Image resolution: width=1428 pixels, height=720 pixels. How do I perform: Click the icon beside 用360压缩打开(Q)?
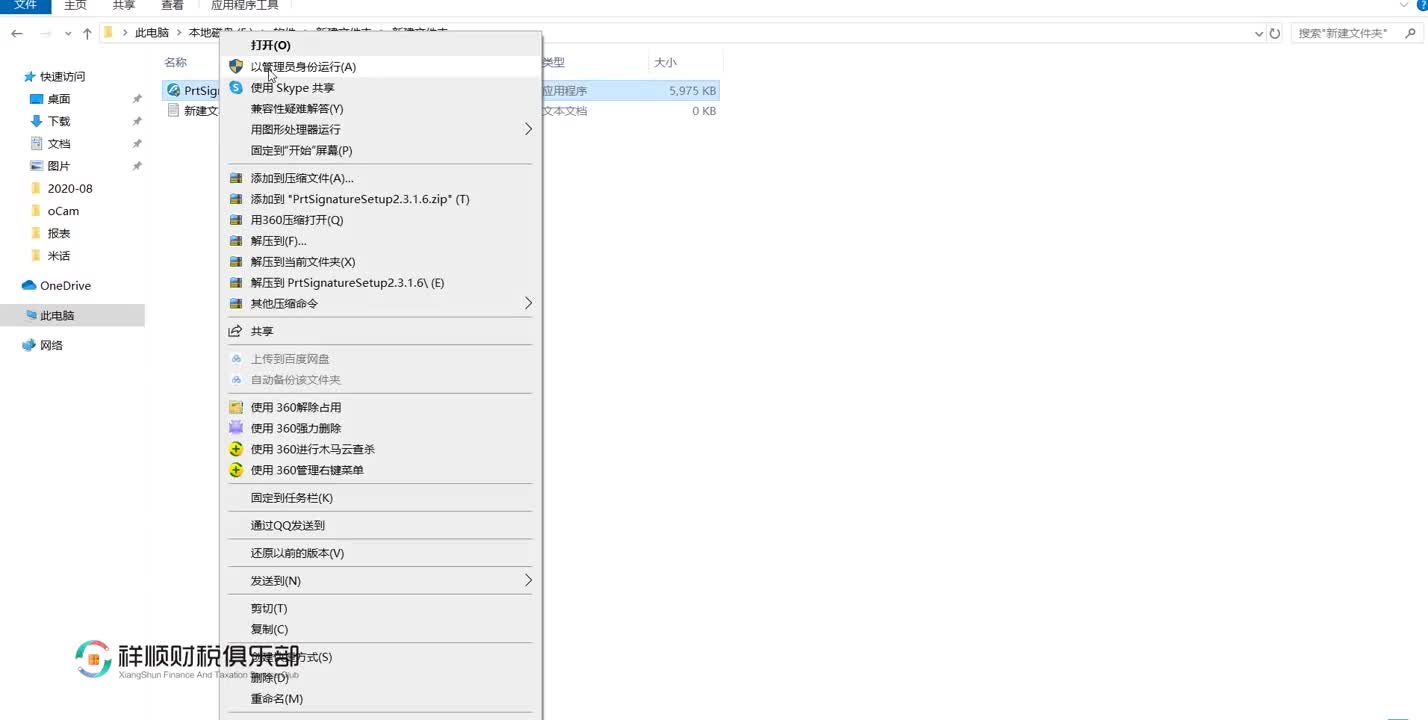click(236, 220)
